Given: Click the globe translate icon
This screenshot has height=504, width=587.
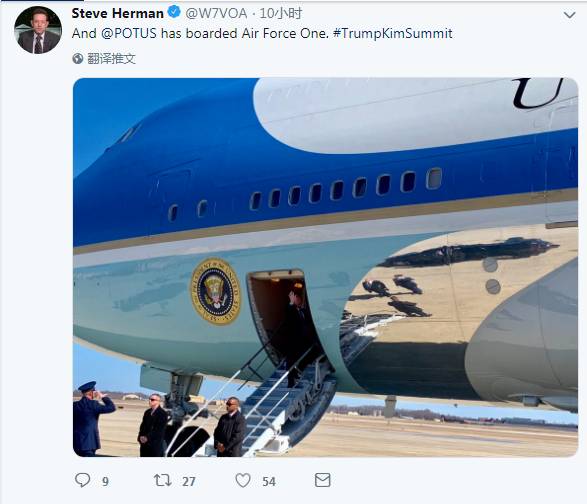Looking at the screenshot, I should 77,58.
